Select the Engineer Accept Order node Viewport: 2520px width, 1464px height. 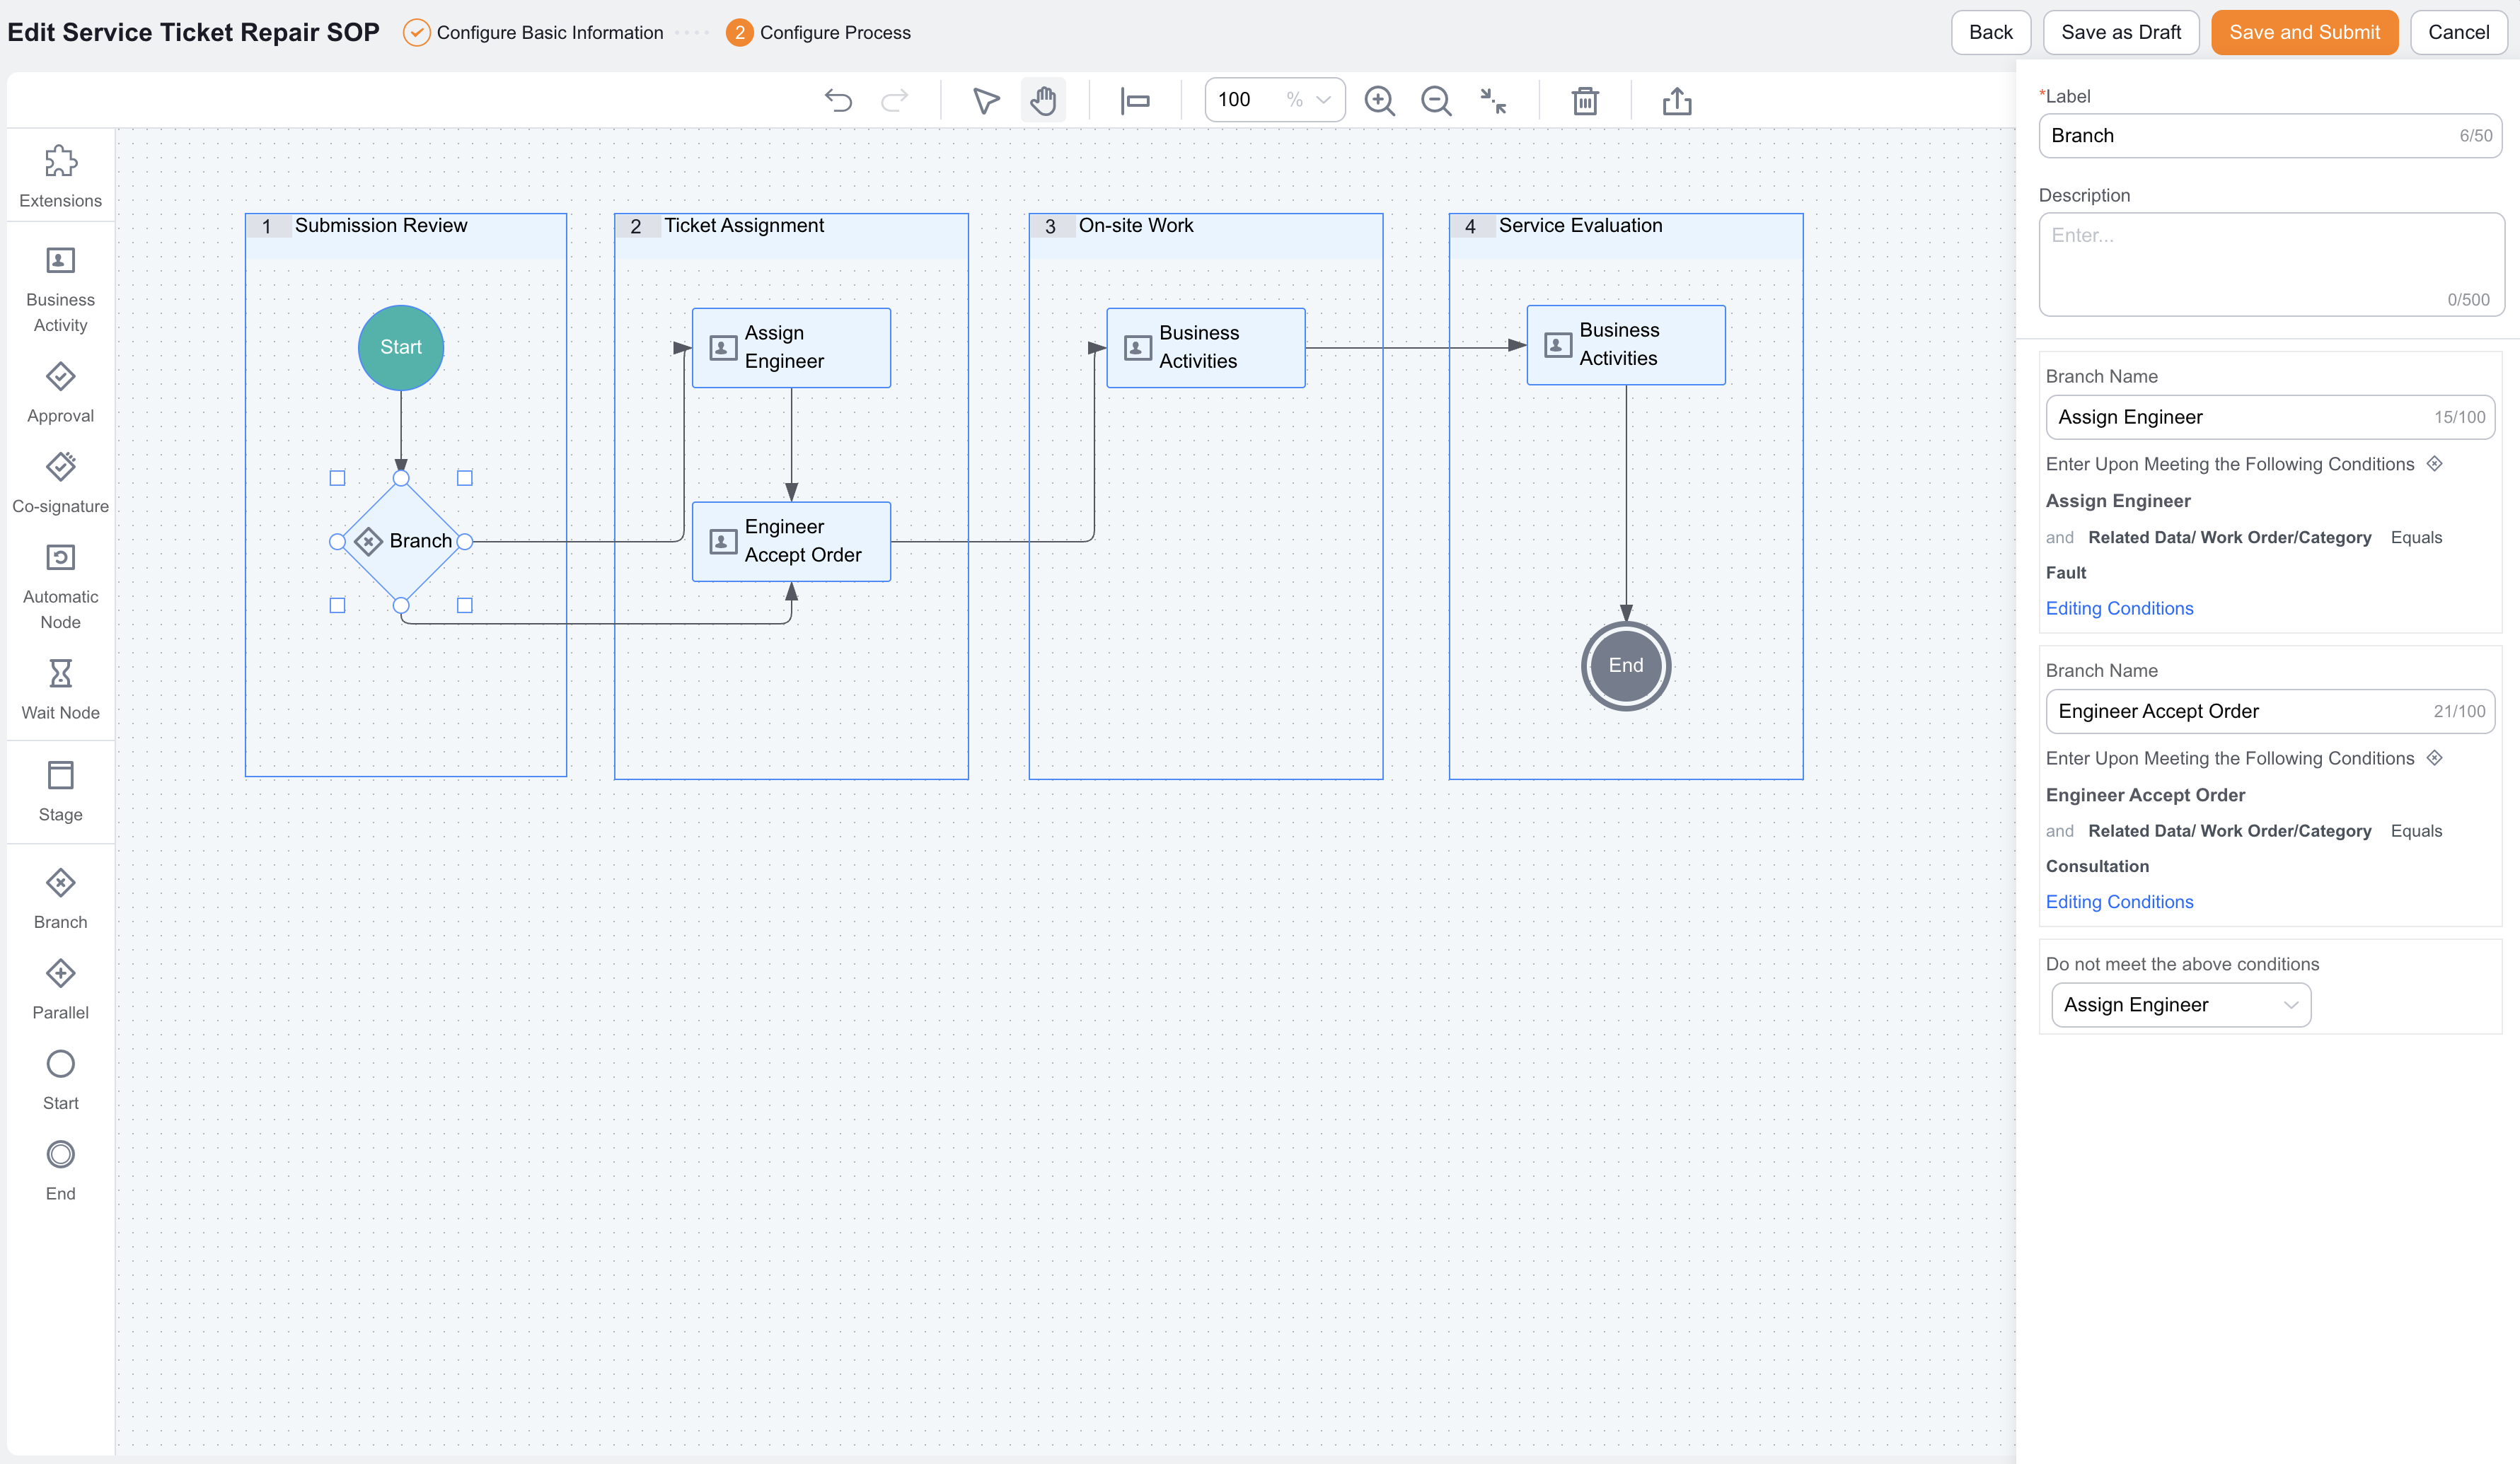(x=791, y=541)
